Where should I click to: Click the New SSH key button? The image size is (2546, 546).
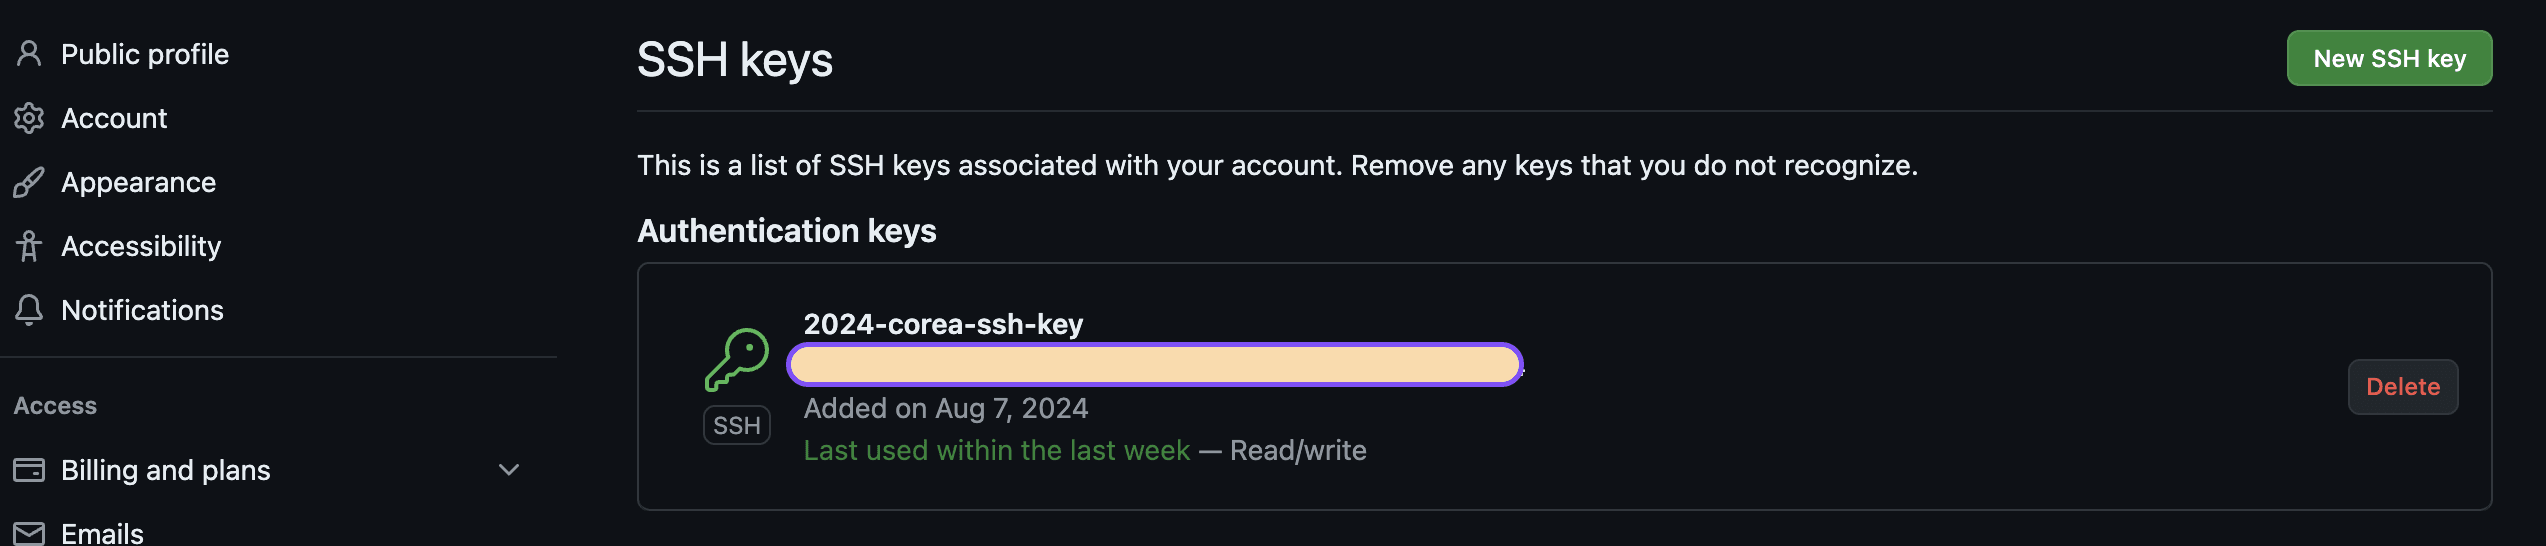pyautogui.click(x=2388, y=59)
